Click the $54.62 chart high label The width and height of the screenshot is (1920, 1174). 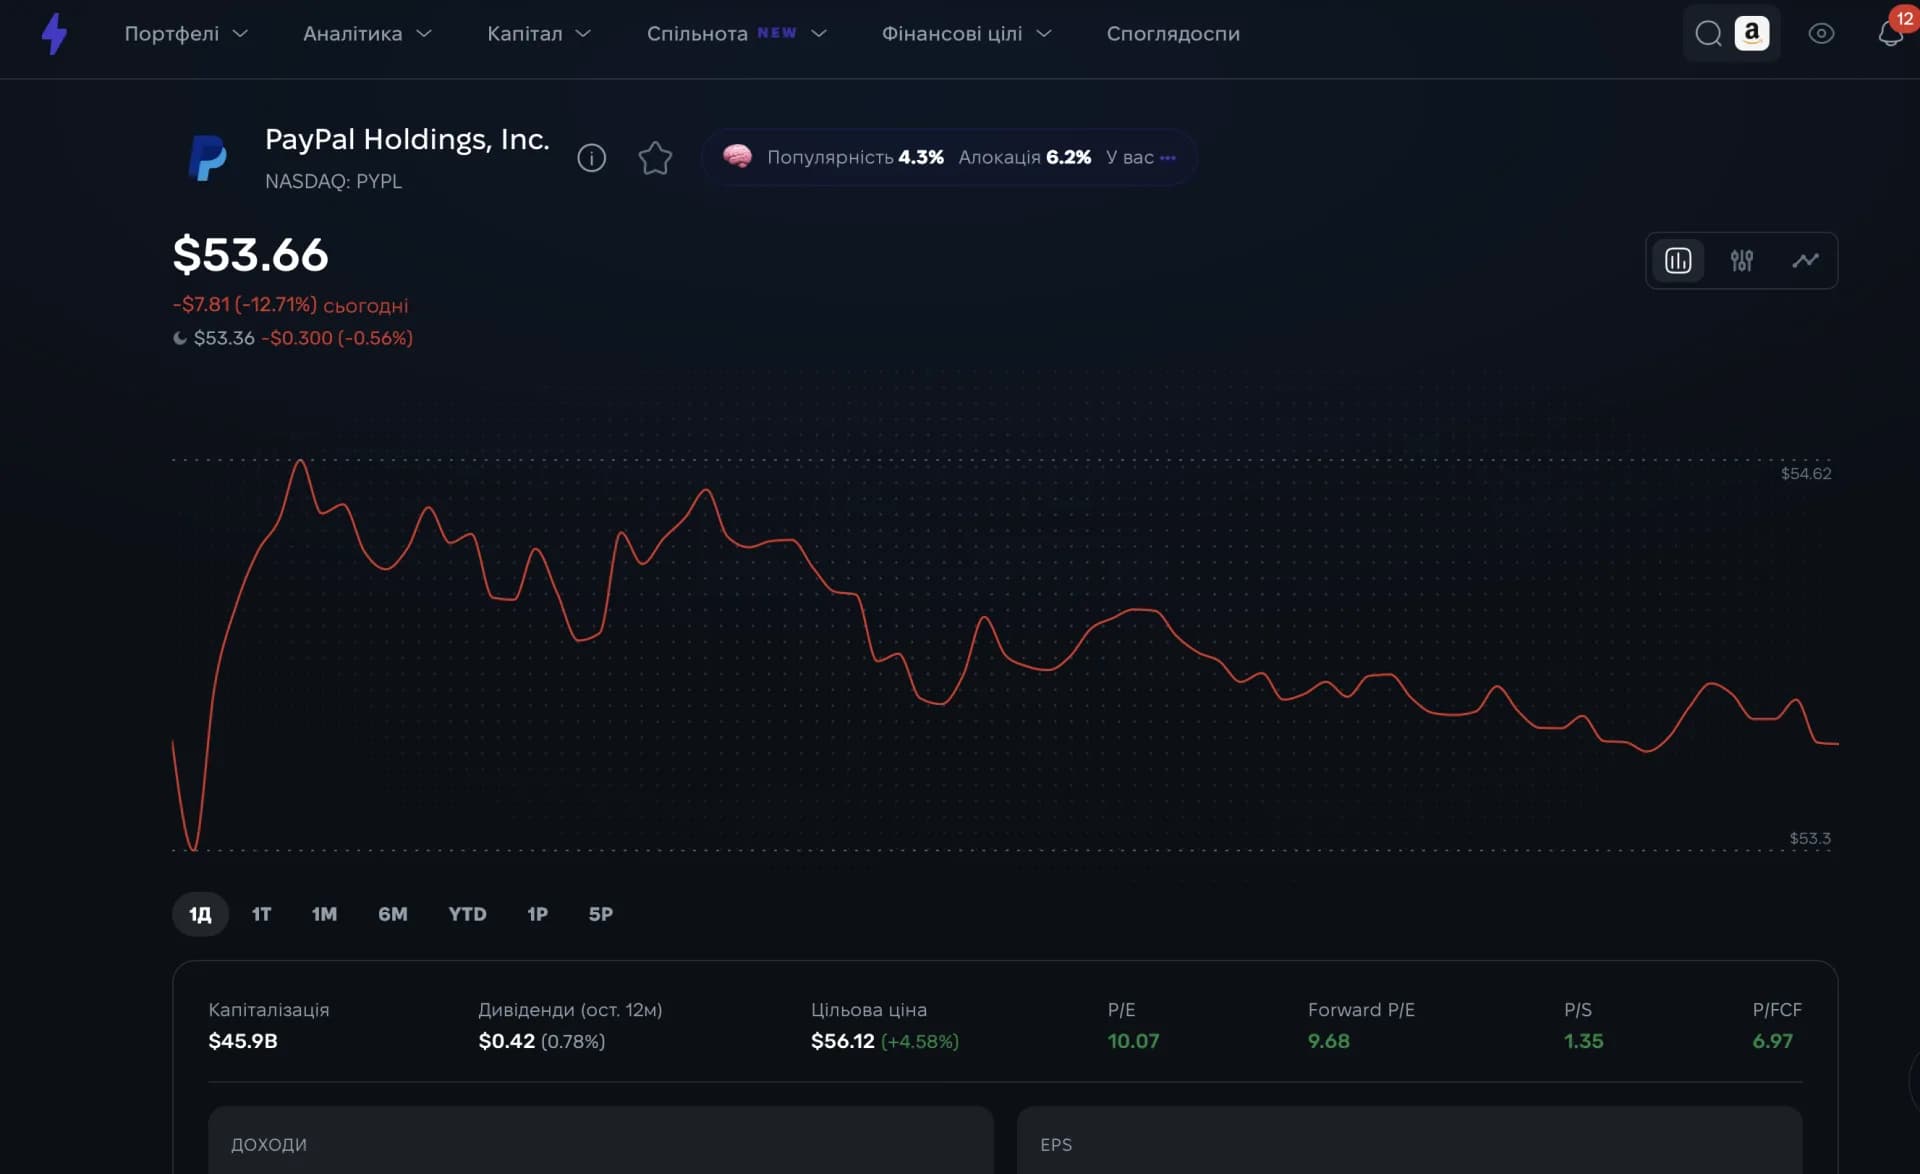(x=1806, y=473)
